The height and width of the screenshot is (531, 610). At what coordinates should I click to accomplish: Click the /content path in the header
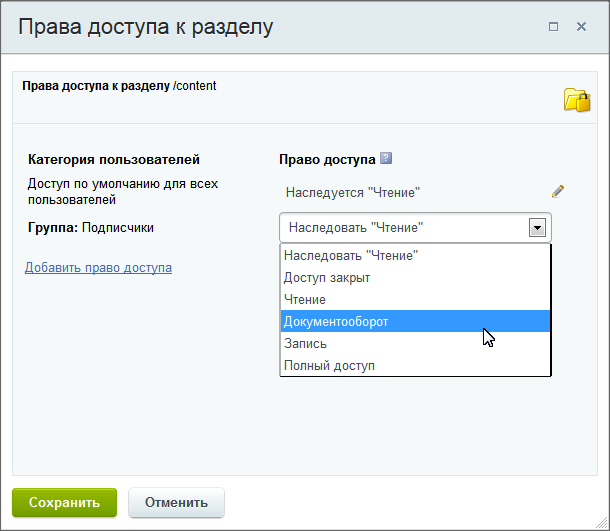pyautogui.click(x=195, y=86)
